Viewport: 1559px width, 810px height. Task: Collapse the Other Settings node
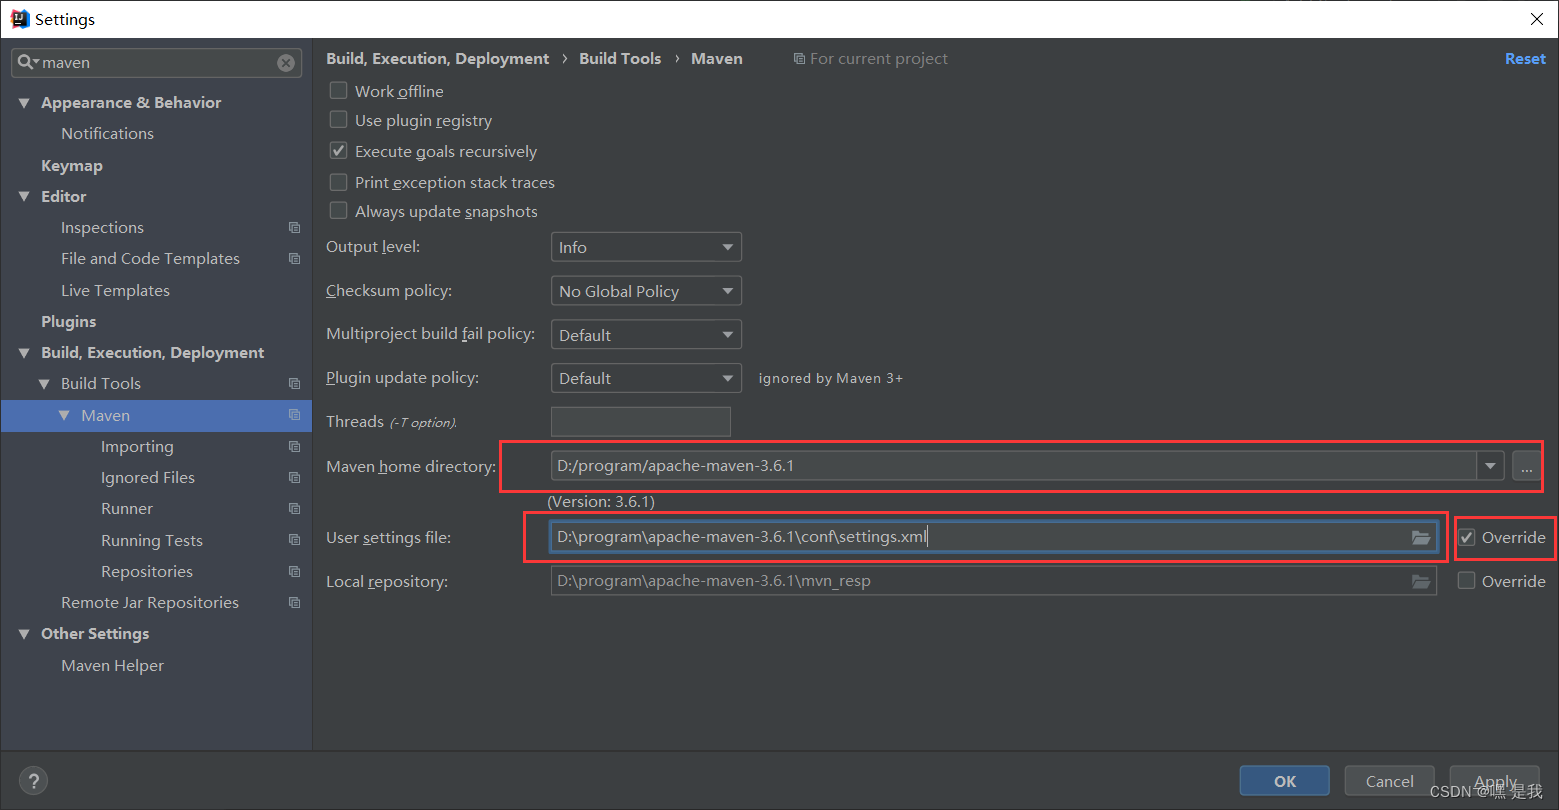(24, 634)
